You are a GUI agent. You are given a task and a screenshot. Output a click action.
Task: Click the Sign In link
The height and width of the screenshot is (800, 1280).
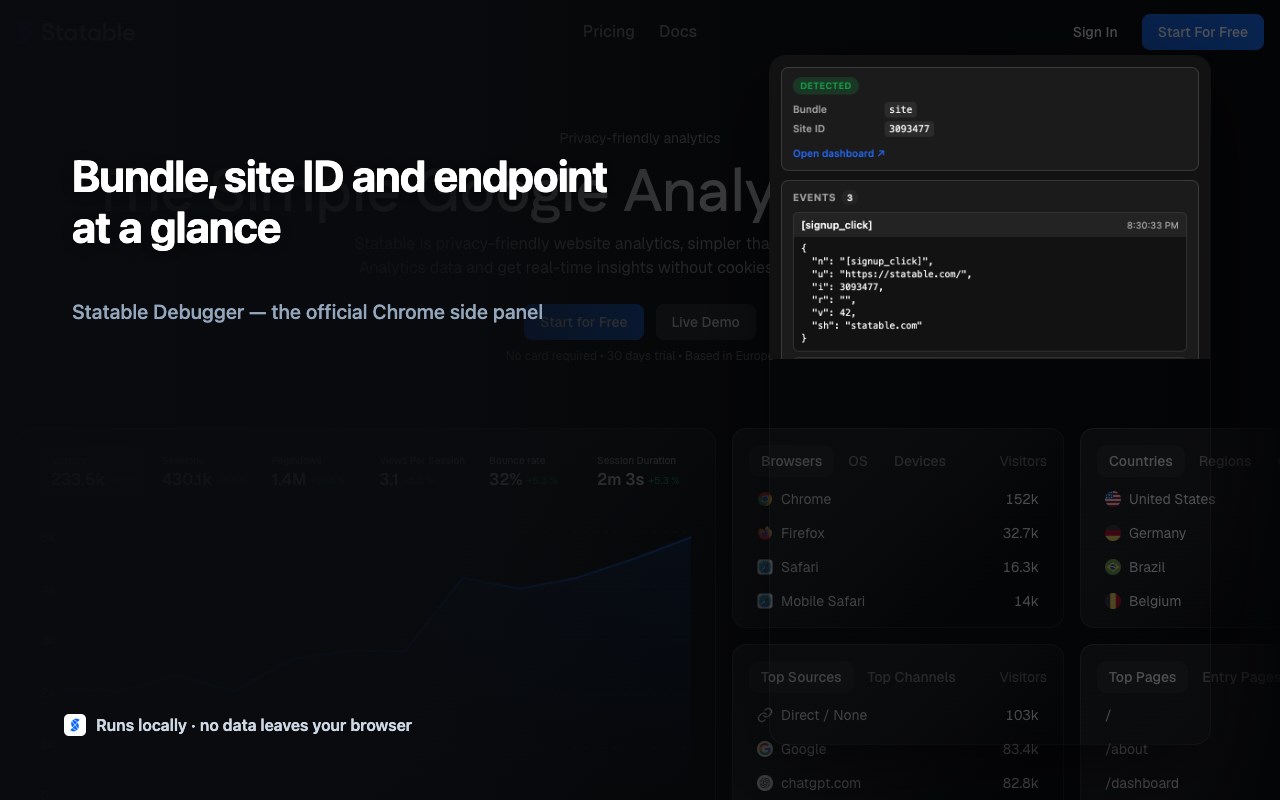(1095, 32)
